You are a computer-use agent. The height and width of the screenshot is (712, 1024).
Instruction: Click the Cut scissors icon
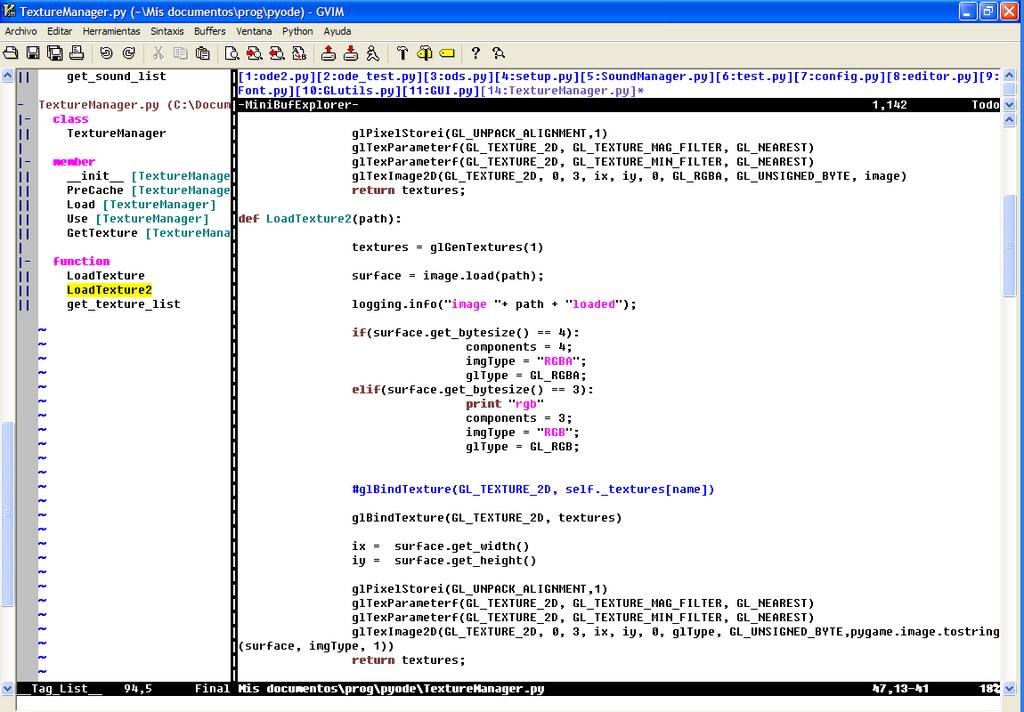tap(158, 53)
